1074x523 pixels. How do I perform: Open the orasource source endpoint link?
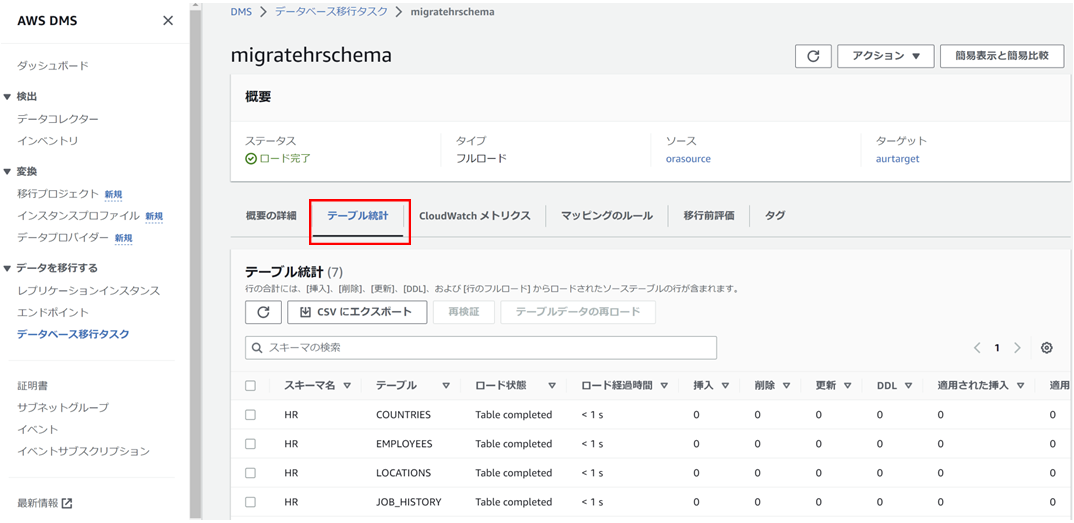pos(688,159)
